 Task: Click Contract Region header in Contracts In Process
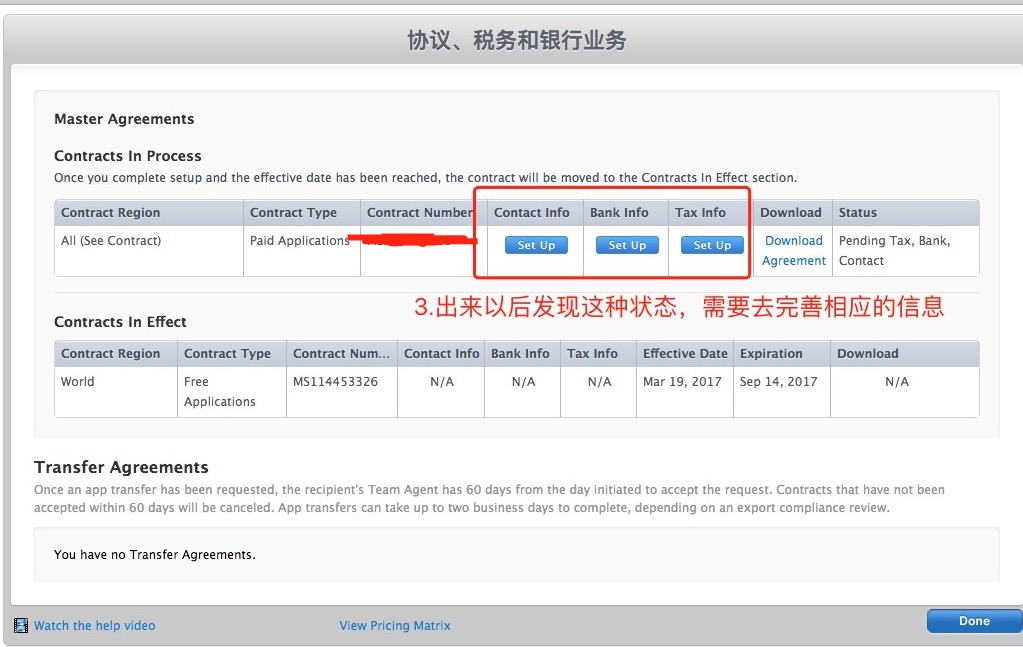point(110,213)
